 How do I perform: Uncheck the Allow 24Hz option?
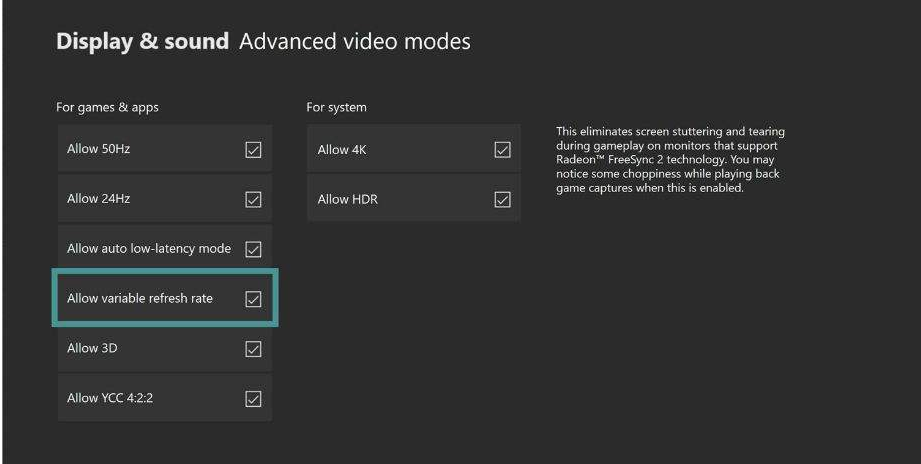click(x=253, y=200)
